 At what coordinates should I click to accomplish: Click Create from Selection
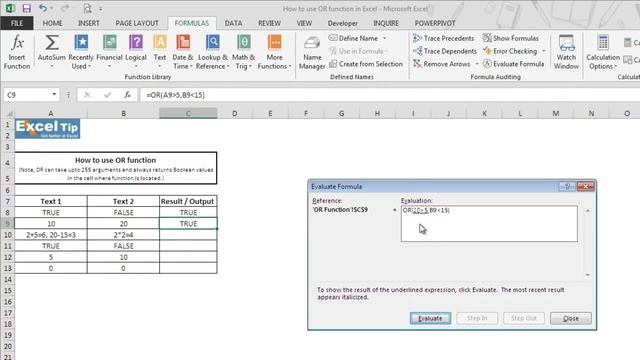point(366,64)
